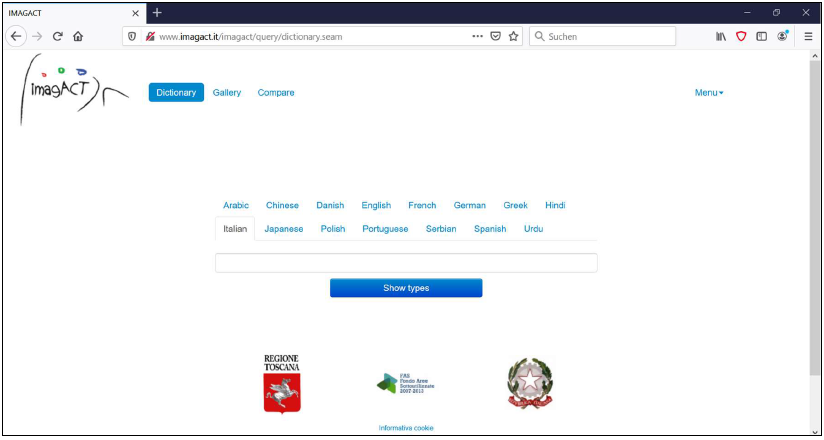Open the Compare section
This screenshot has width=824, height=440.
coord(276,93)
